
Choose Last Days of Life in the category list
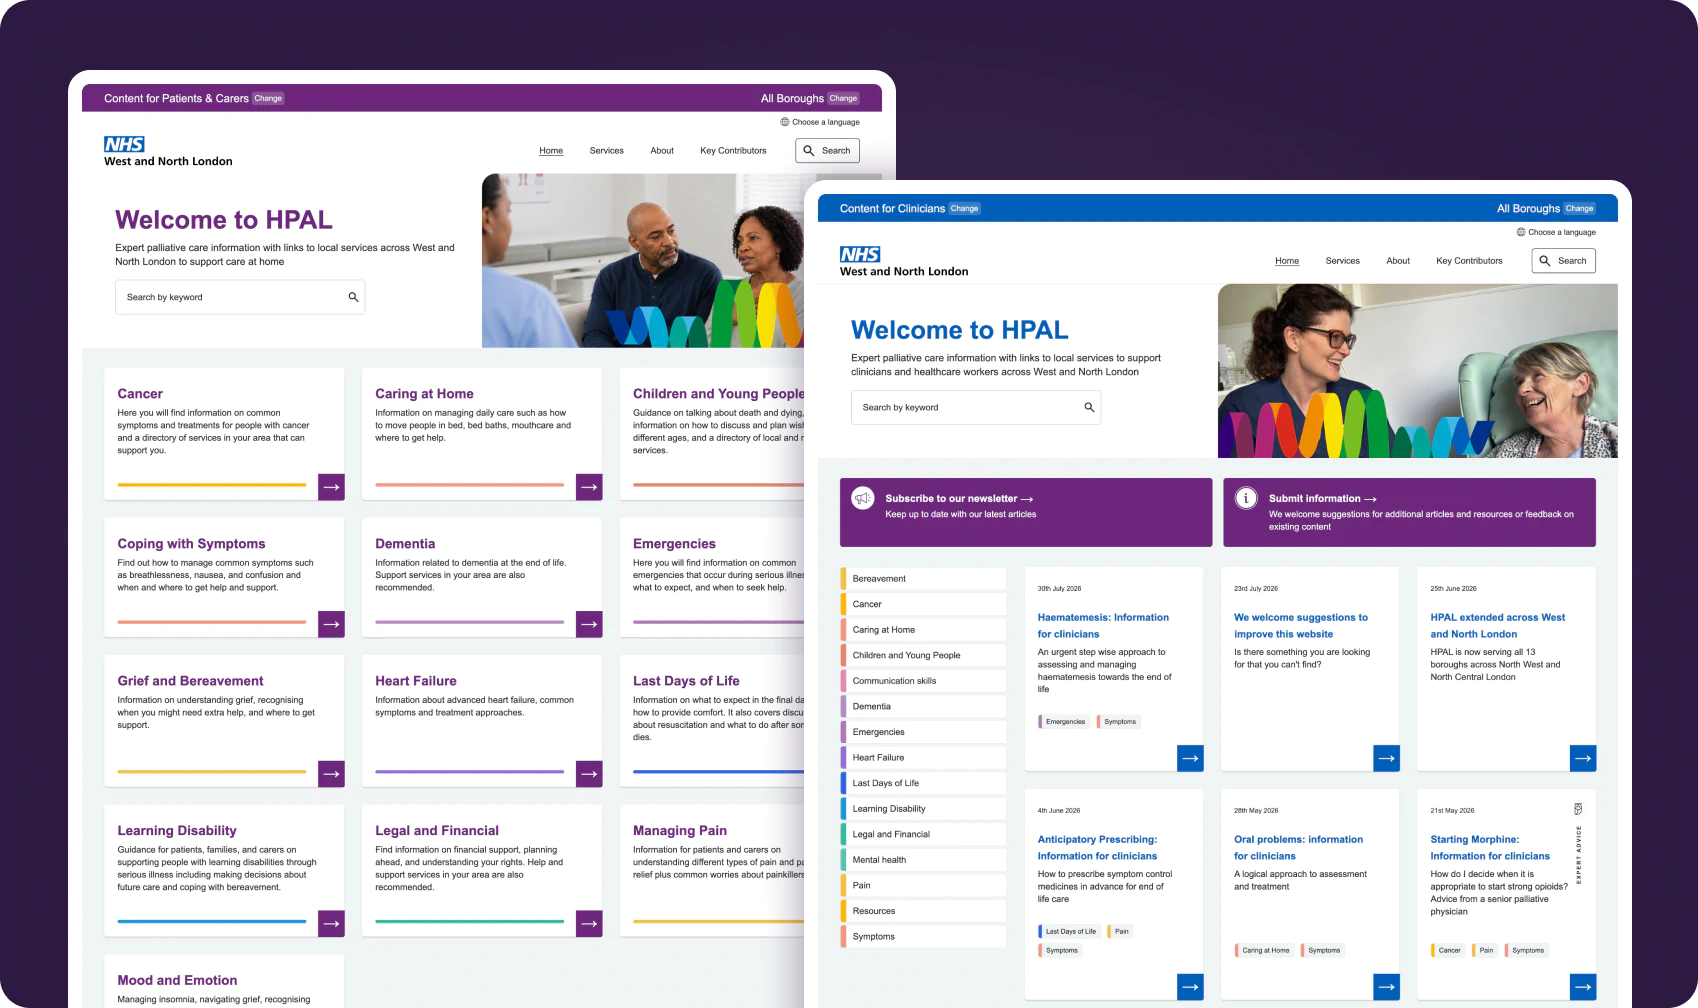point(923,783)
